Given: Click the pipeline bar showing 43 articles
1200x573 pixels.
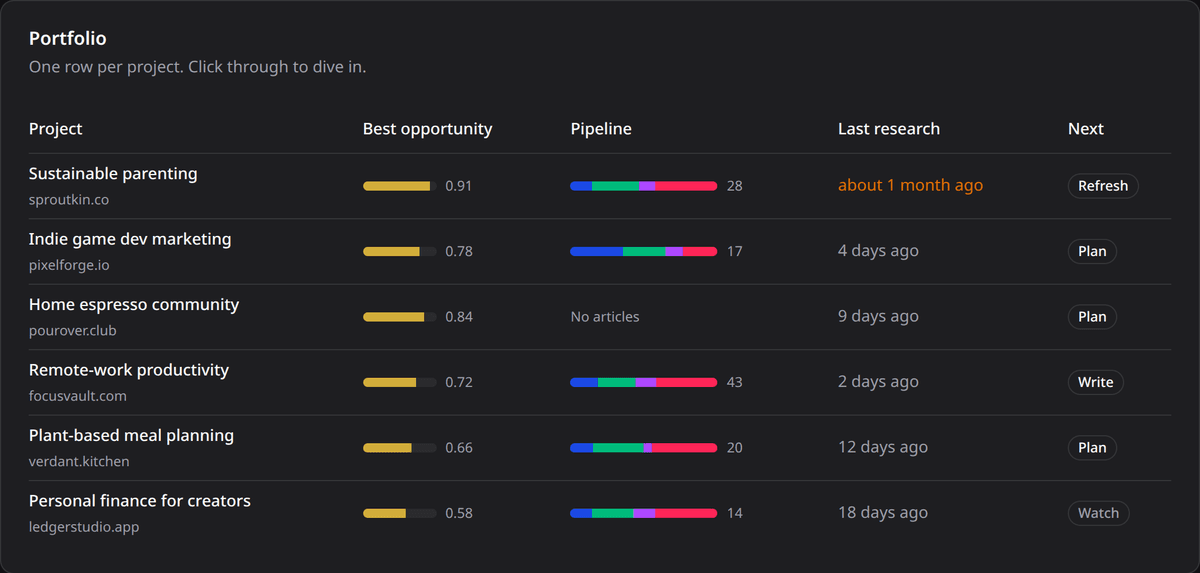Looking at the screenshot, I should [644, 382].
